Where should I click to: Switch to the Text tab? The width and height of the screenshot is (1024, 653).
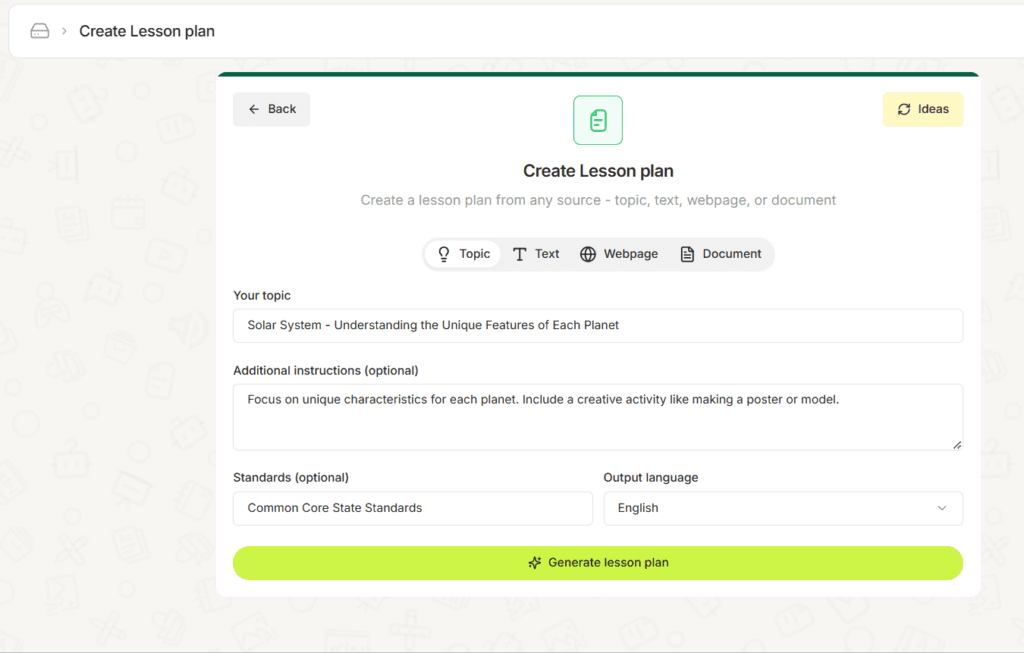tap(536, 254)
